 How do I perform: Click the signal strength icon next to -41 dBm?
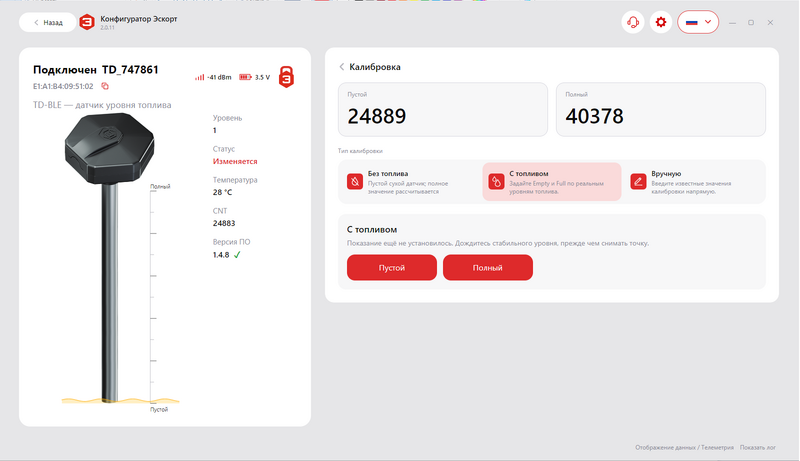199,78
